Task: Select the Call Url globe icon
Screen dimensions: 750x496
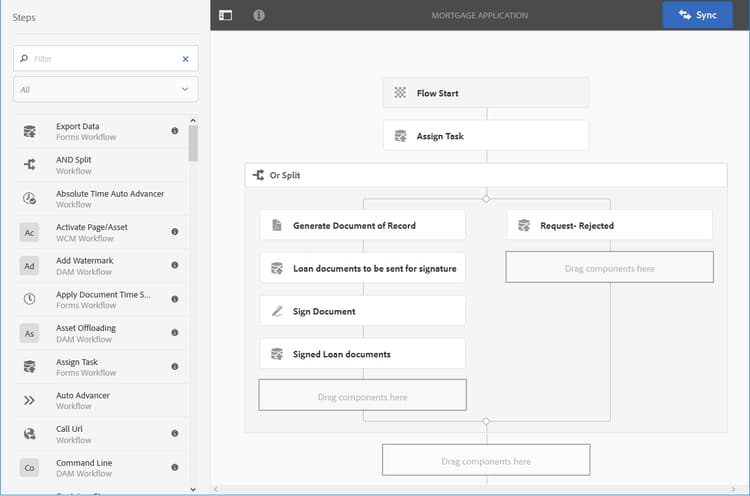Action: (x=30, y=434)
